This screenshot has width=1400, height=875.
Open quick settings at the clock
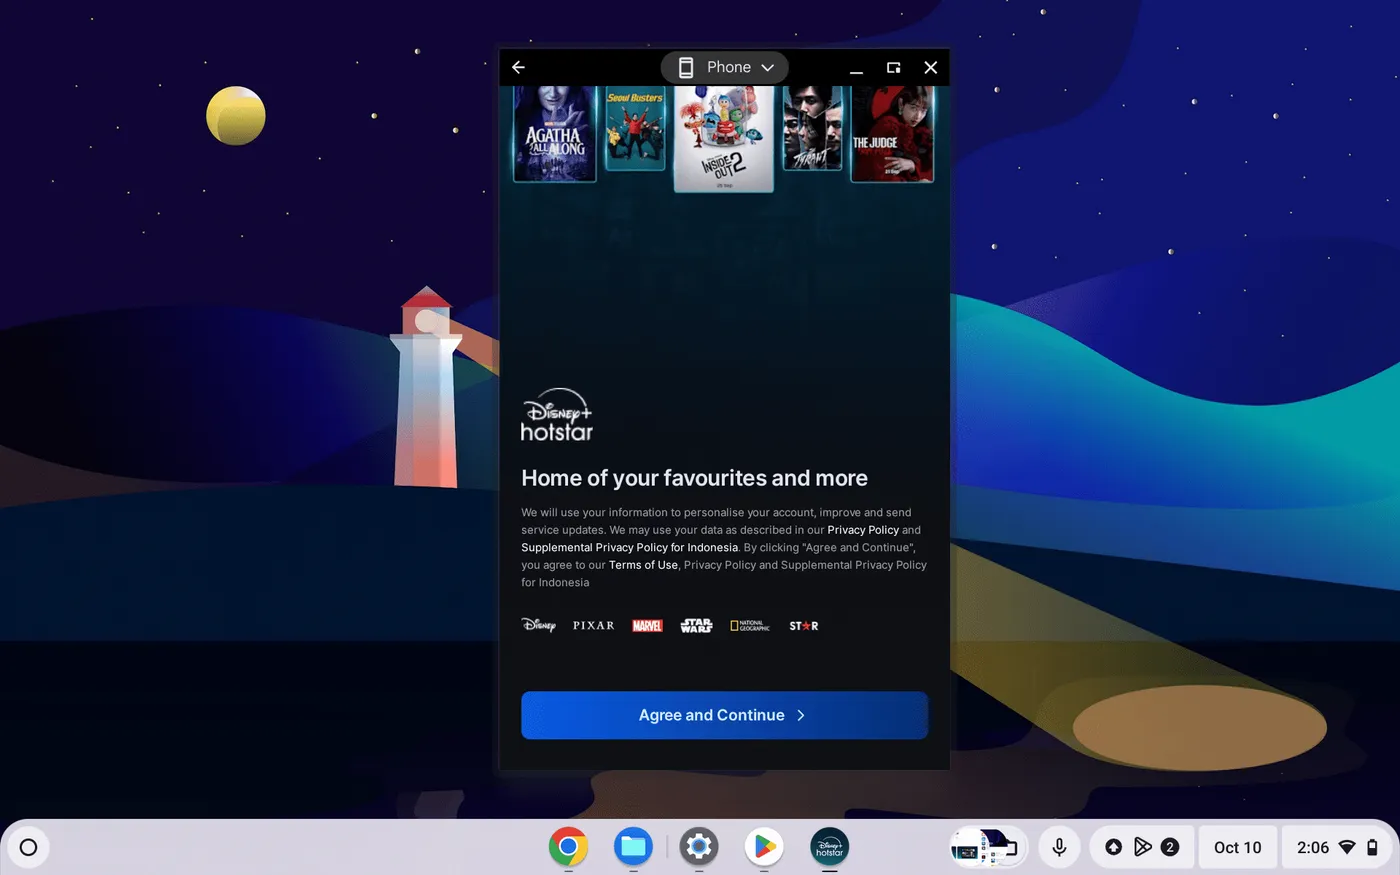pyautogui.click(x=1312, y=847)
